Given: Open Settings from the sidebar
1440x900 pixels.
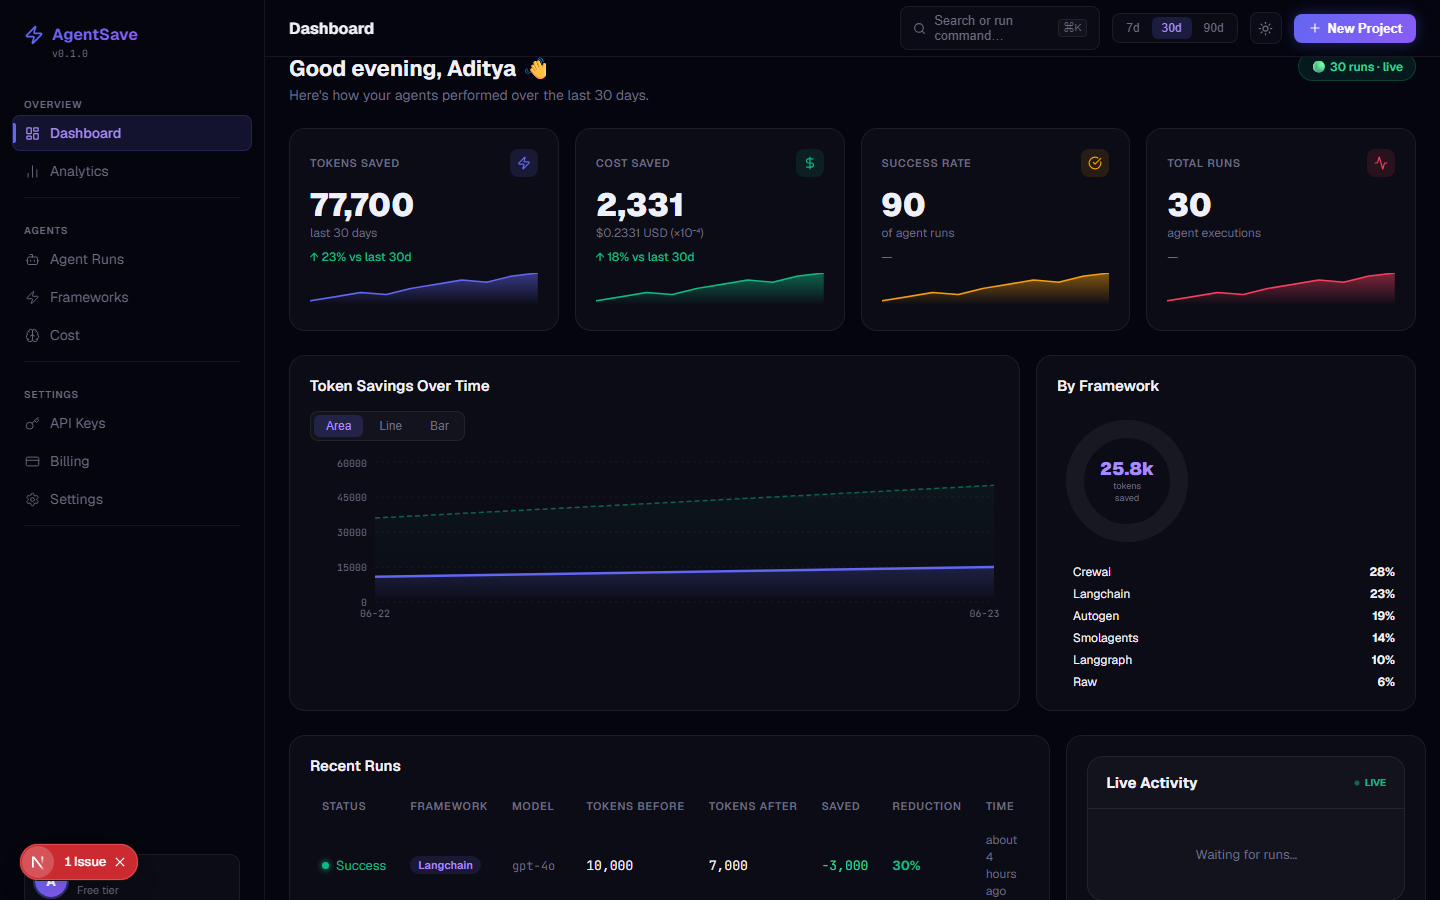Looking at the screenshot, I should click(132, 499).
